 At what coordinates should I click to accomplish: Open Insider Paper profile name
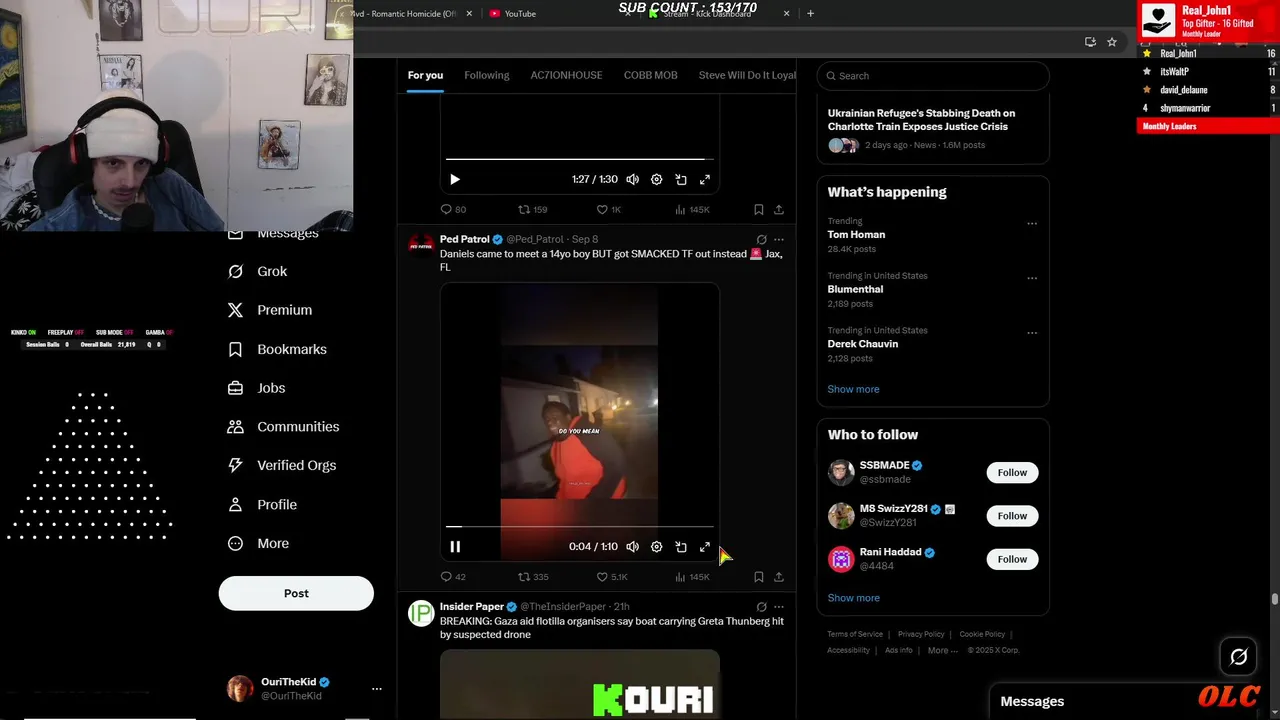[472, 606]
